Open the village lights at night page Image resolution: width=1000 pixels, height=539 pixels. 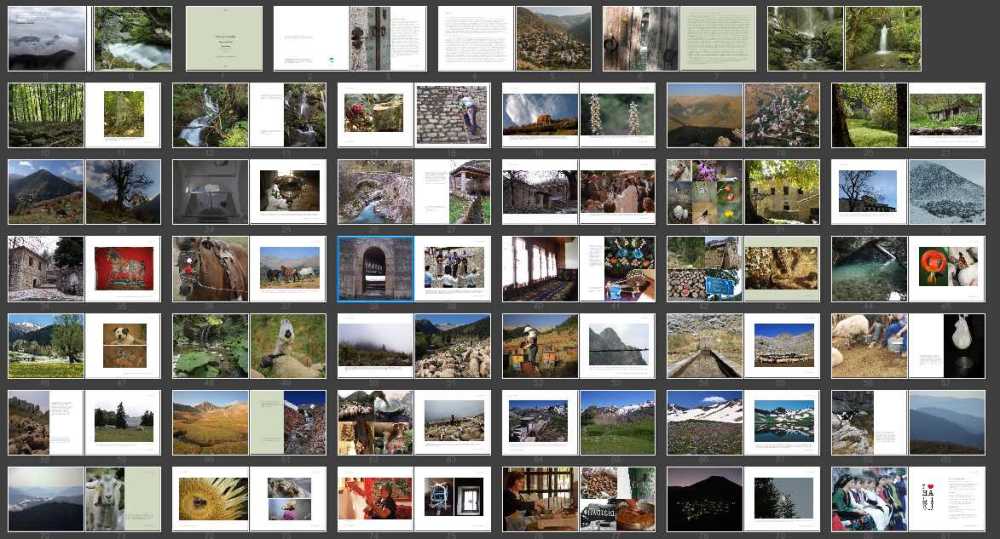click(705, 499)
